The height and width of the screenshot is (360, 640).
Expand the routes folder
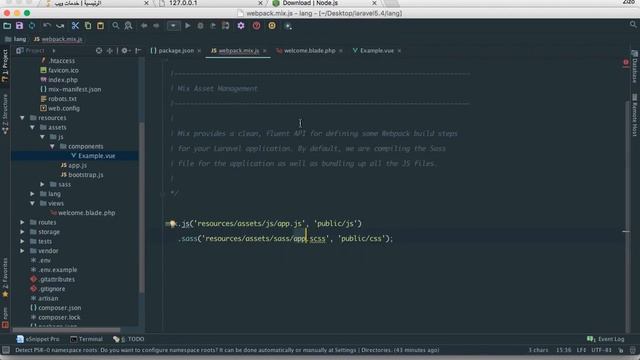22,222
